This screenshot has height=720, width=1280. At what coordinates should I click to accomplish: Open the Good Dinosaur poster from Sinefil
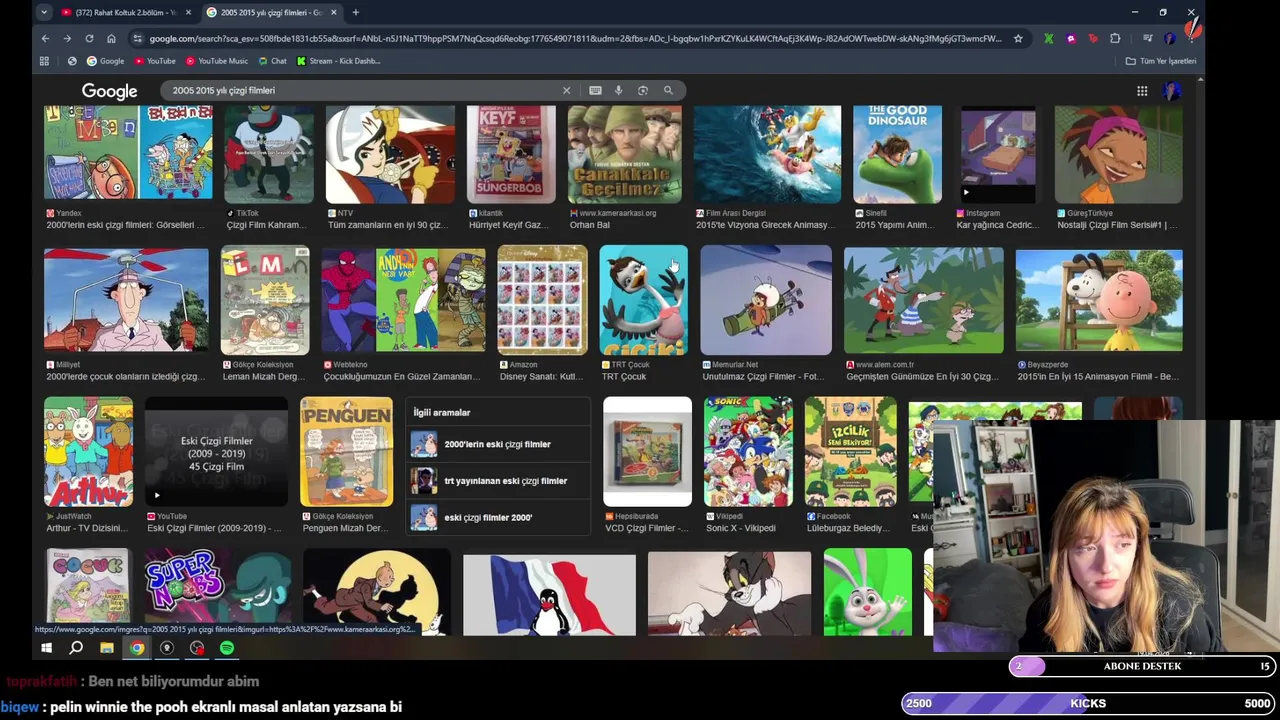[897, 154]
